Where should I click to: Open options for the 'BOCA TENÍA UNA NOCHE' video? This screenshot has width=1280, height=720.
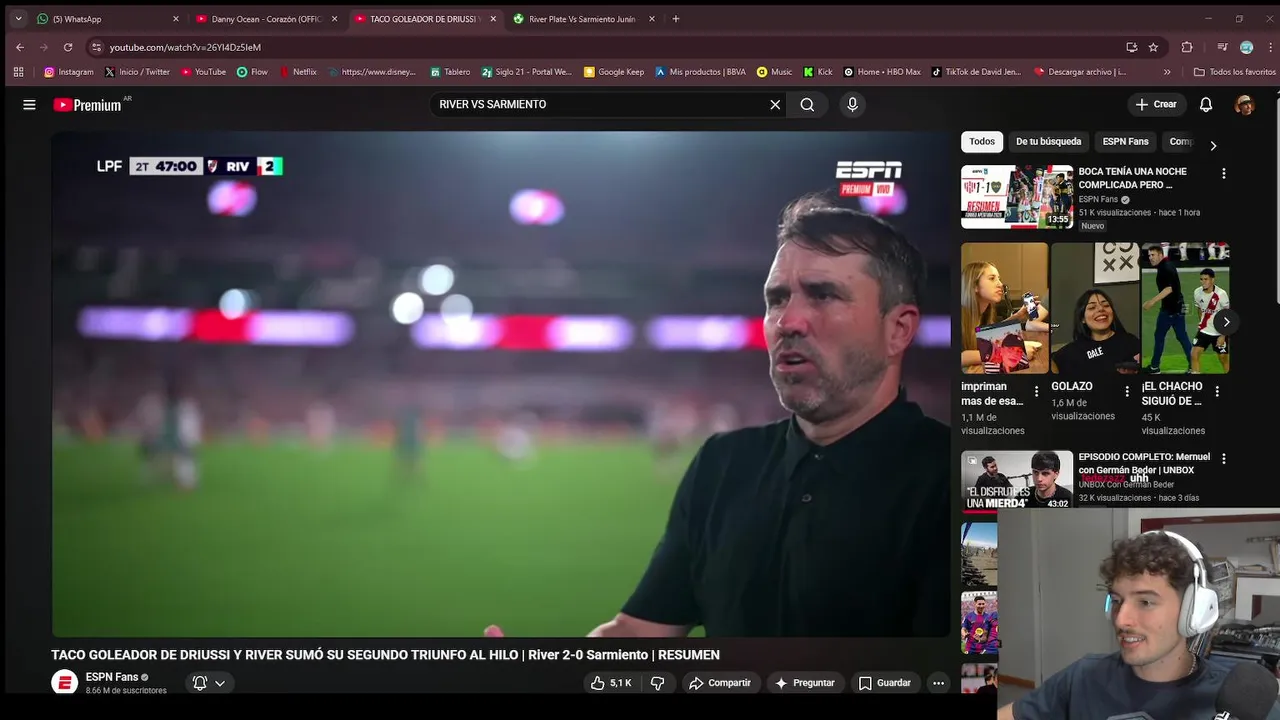click(x=1223, y=173)
